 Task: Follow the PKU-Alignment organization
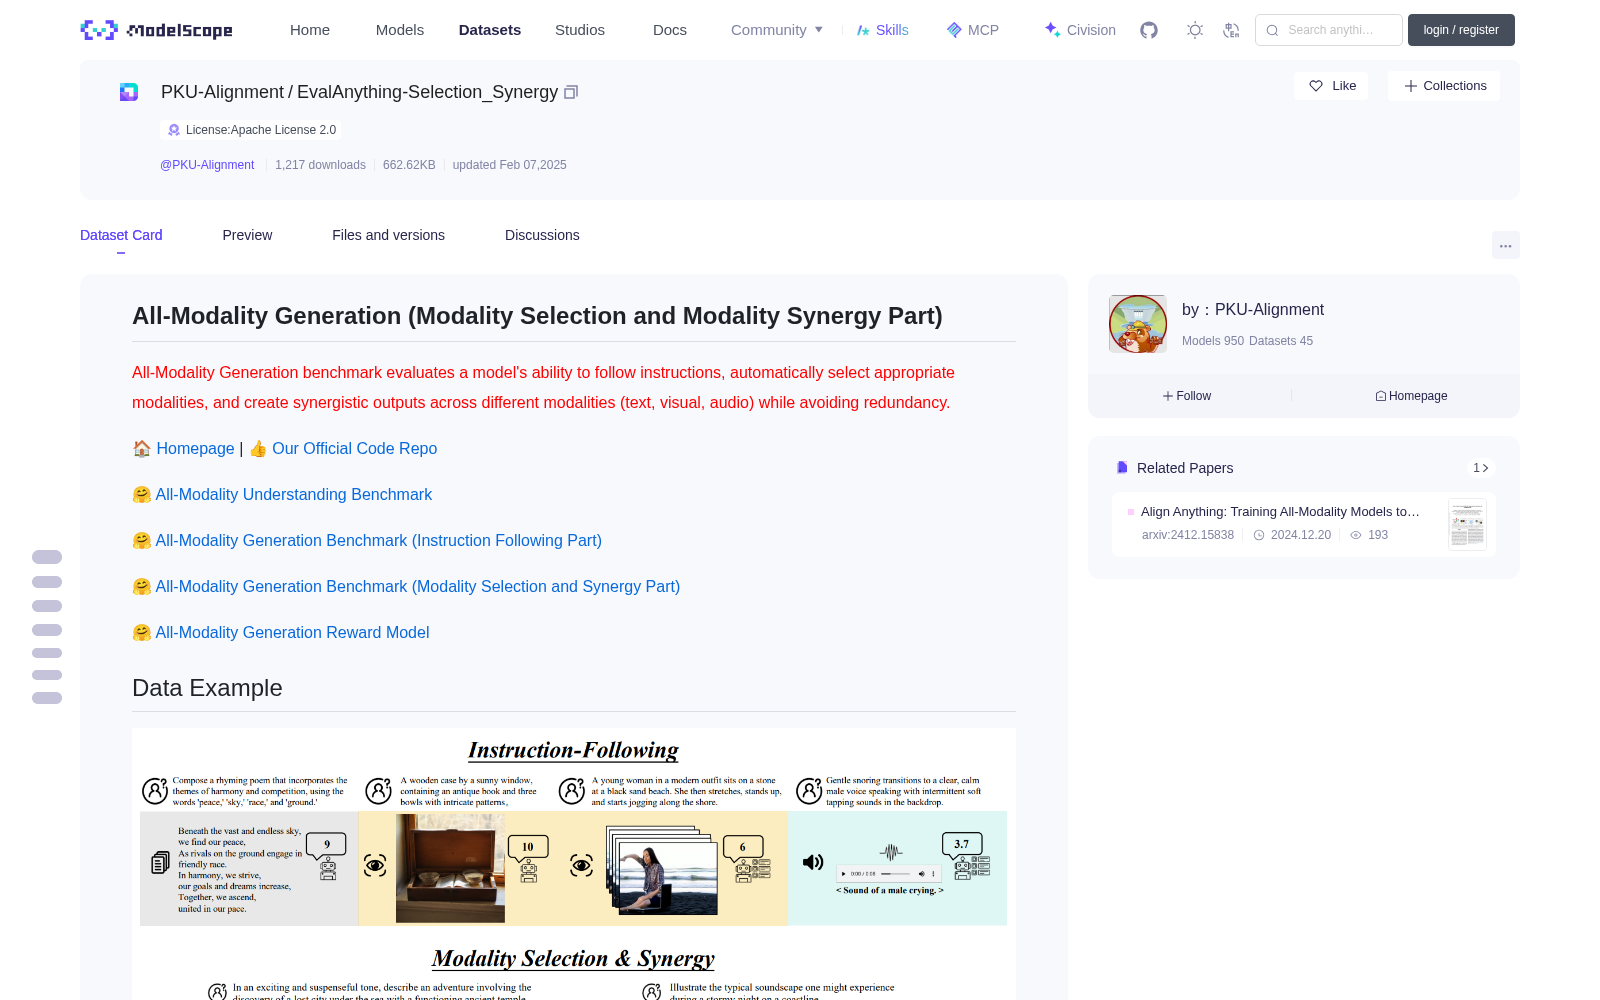(x=1187, y=396)
